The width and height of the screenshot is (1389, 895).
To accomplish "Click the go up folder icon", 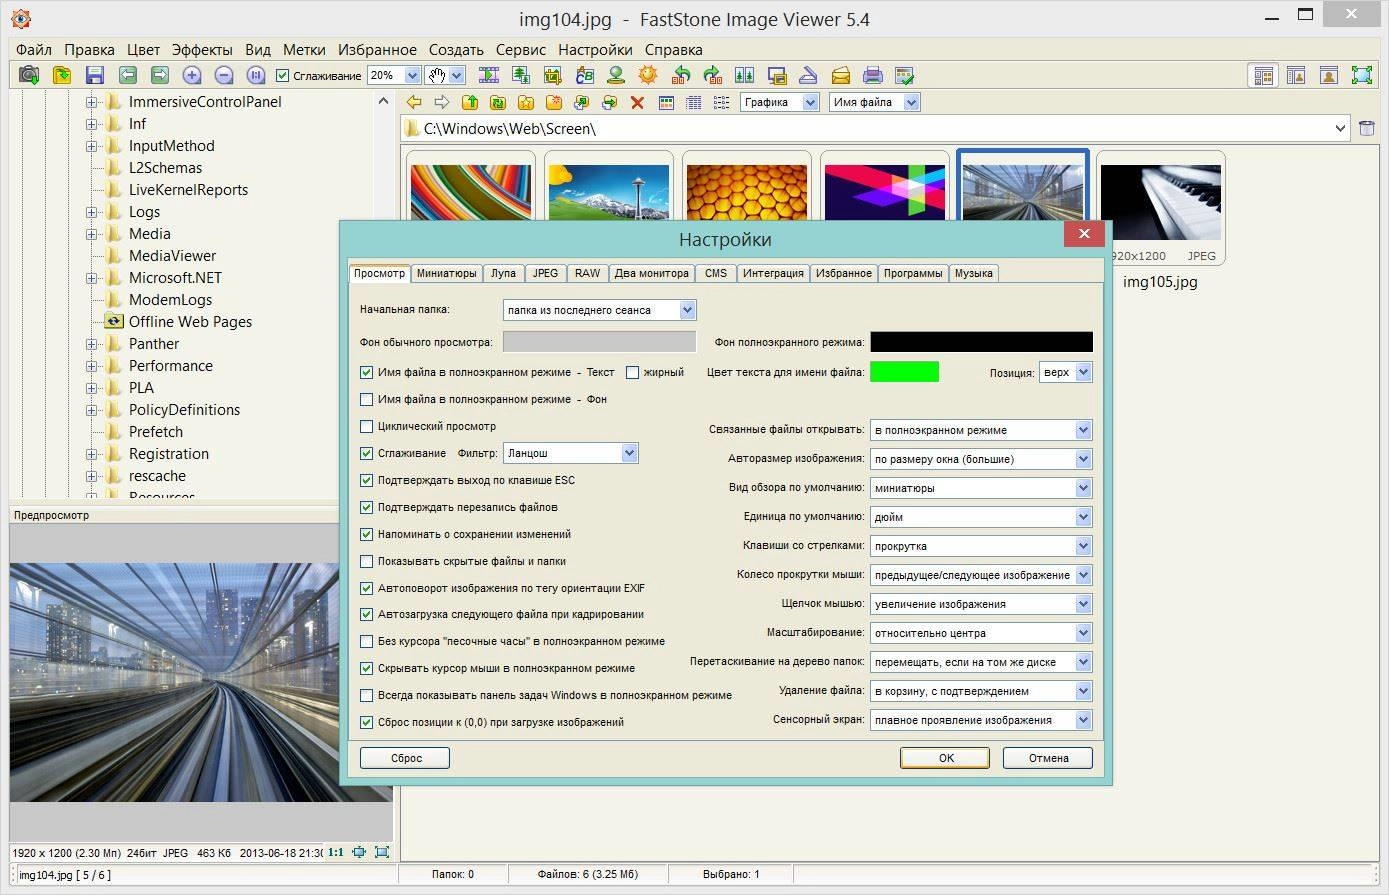I will [x=469, y=102].
